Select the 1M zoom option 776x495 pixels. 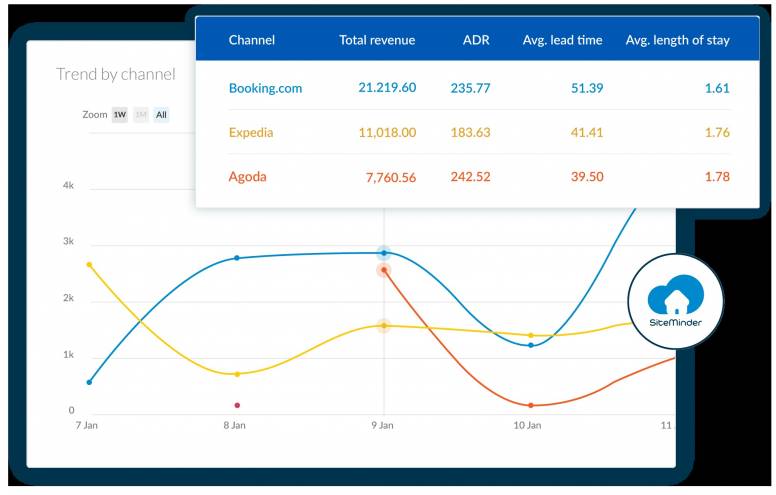(x=141, y=115)
